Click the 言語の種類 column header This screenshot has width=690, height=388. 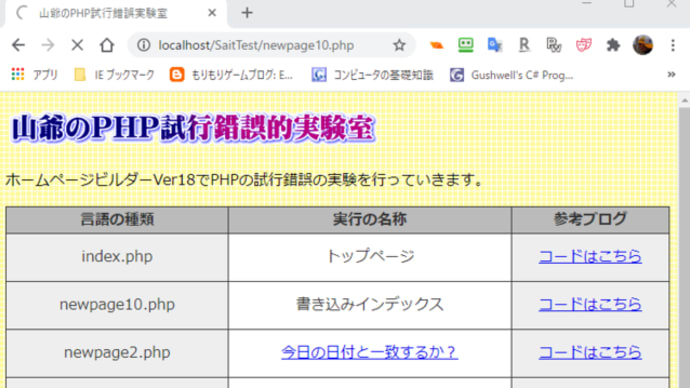[x=117, y=220]
